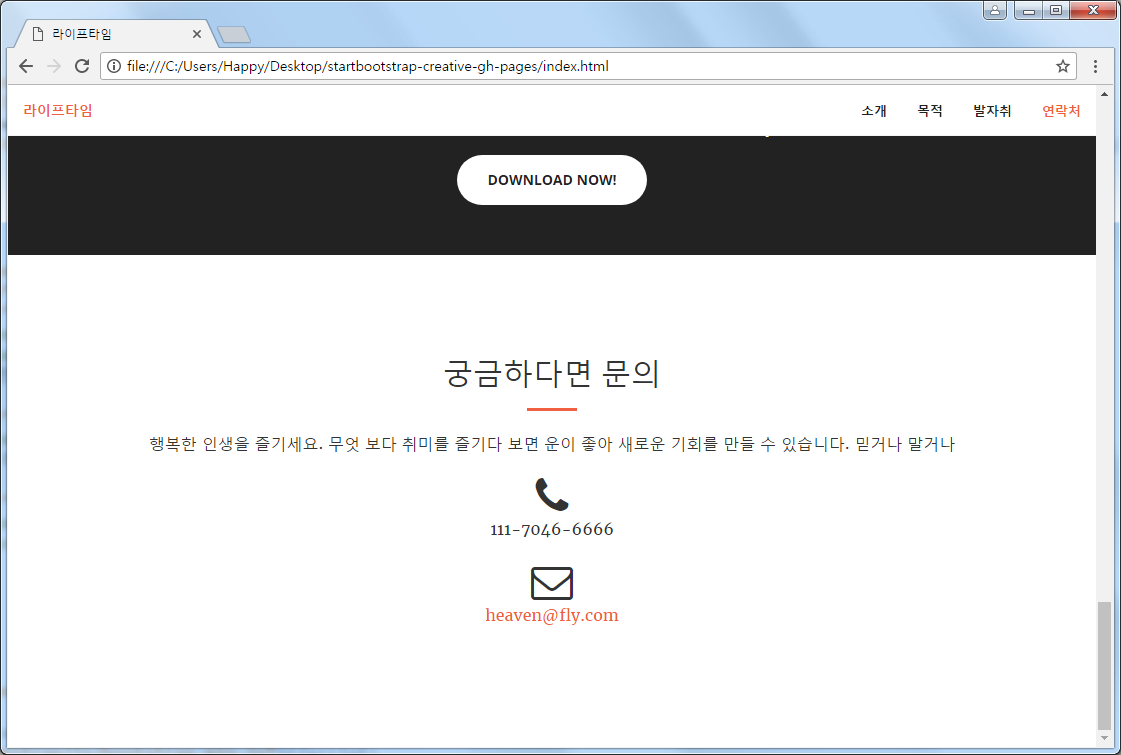Open Chrome three-dot menu
Viewport: 1121px width, 755px height.
(1095, 66)
